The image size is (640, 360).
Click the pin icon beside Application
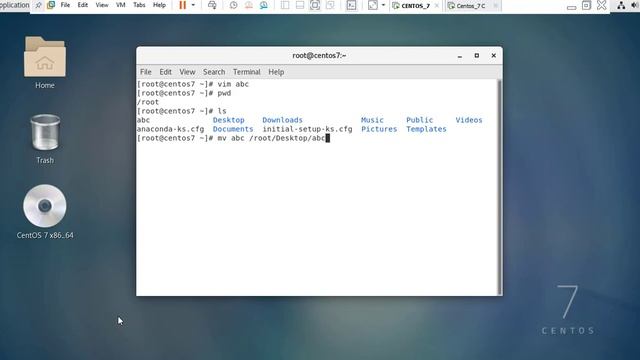(38, 5)
